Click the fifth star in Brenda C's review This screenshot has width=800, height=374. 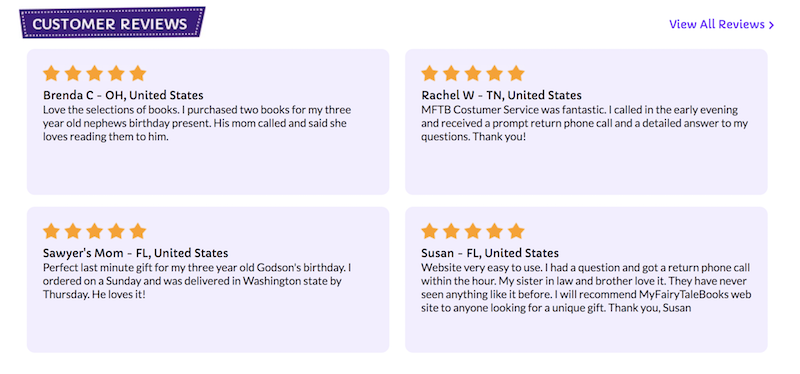[x=138, y=73]
